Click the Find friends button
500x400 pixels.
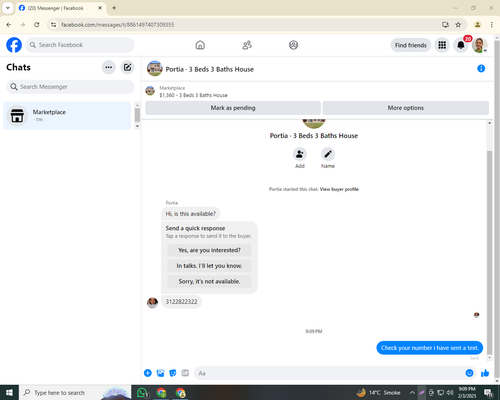[x=411, y=45]
